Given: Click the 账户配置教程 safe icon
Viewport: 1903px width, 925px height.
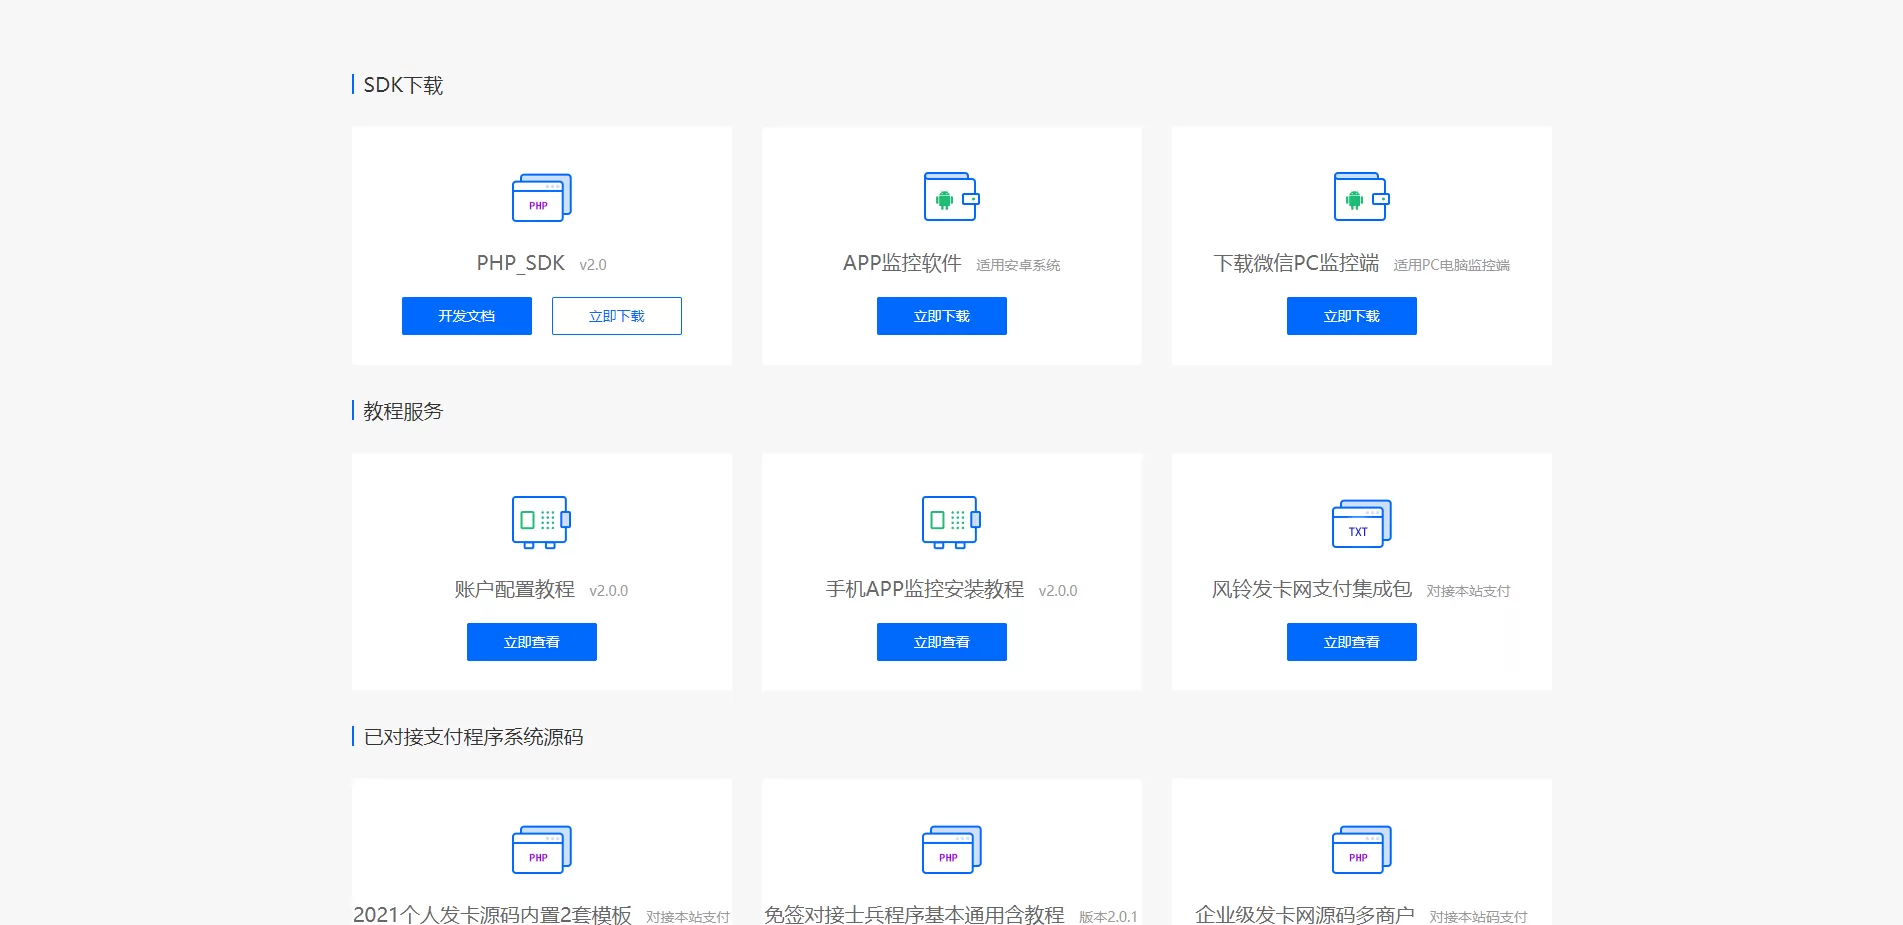Looking at the screenshot, I should (541, 522).
